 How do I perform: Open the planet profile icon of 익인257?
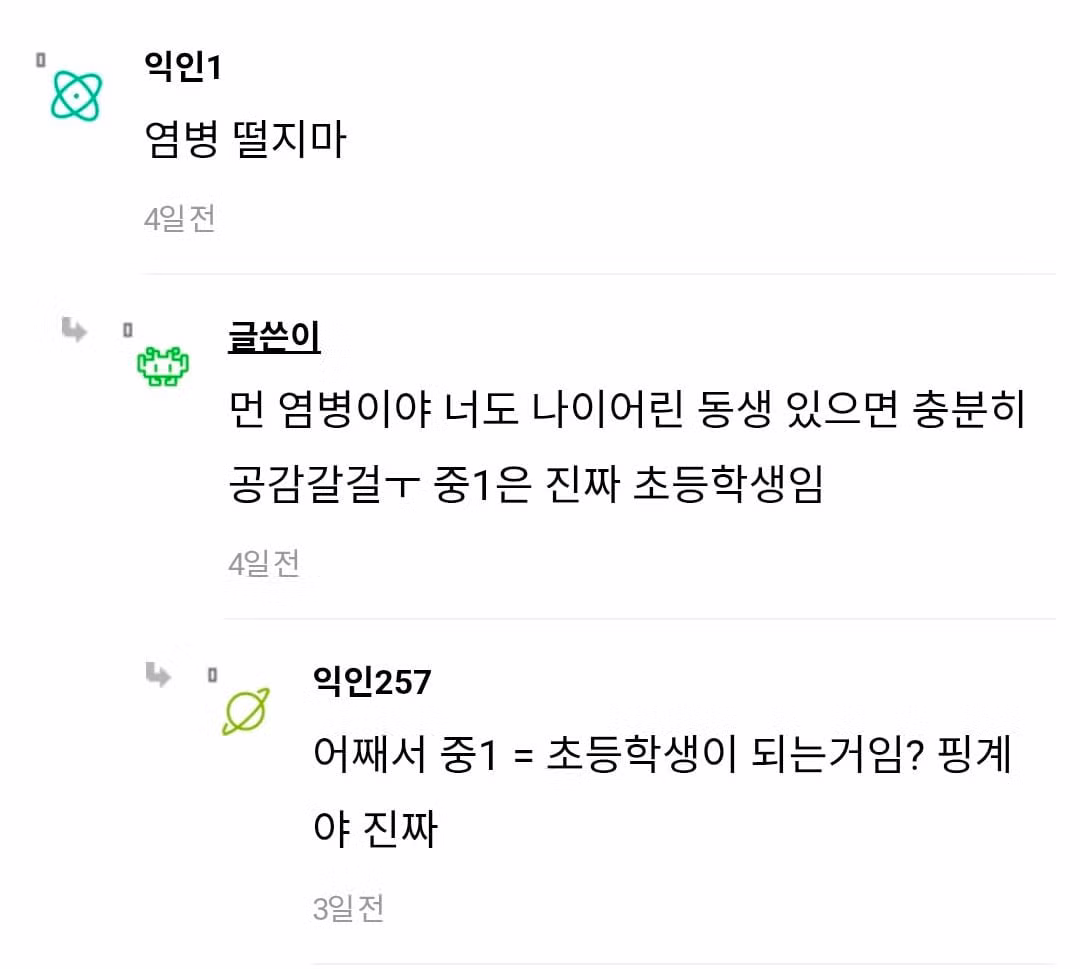click(x=245, y=711)
